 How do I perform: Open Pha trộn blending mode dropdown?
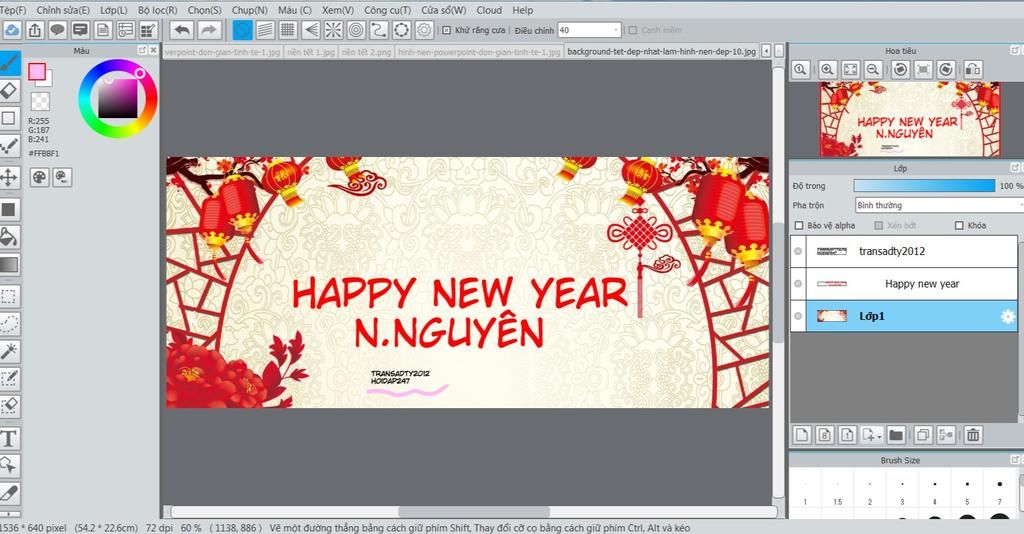(938, 205)
